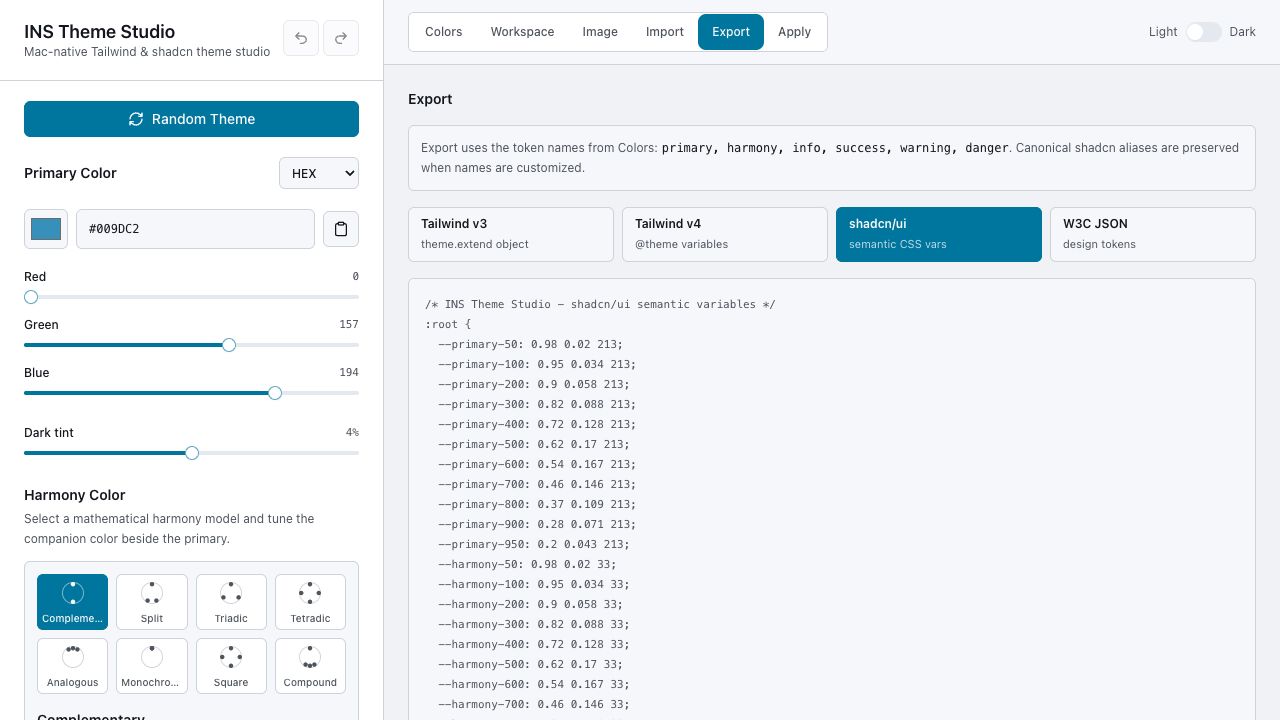Pick Monochromatic harmony model
The image size is (1280, 720).
152,666
